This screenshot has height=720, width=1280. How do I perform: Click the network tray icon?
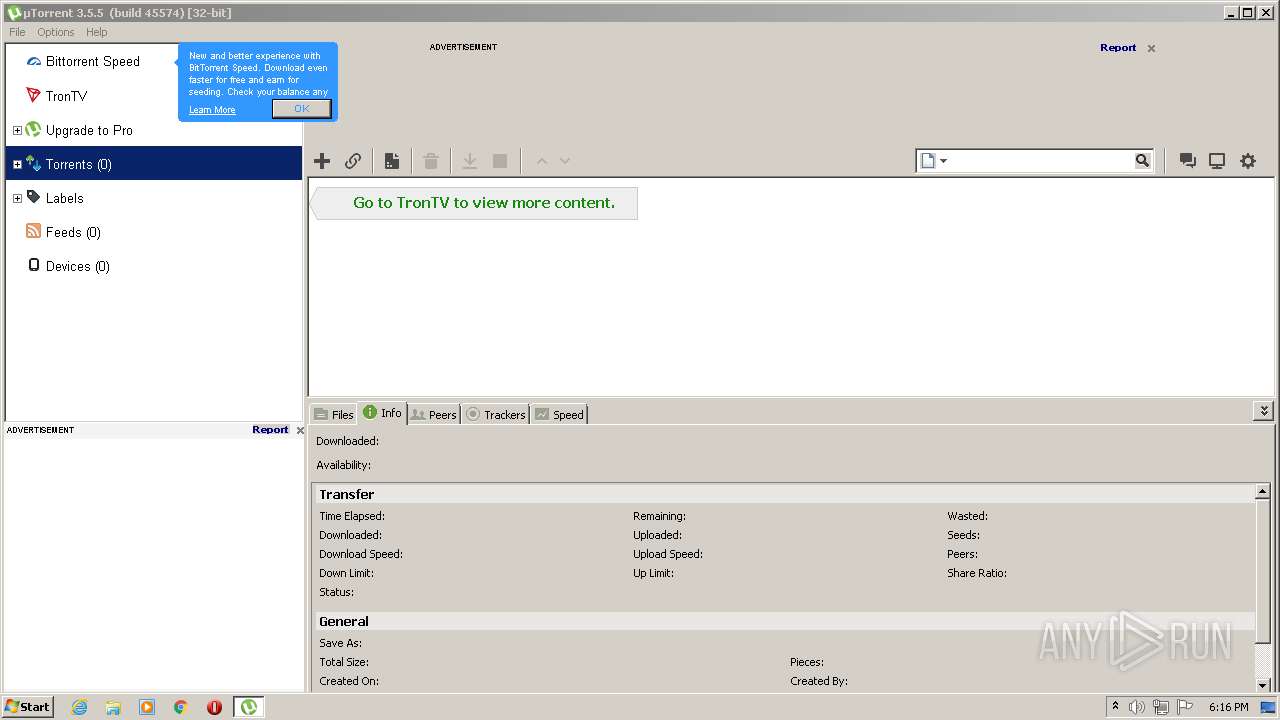[x=1161, y=707]
